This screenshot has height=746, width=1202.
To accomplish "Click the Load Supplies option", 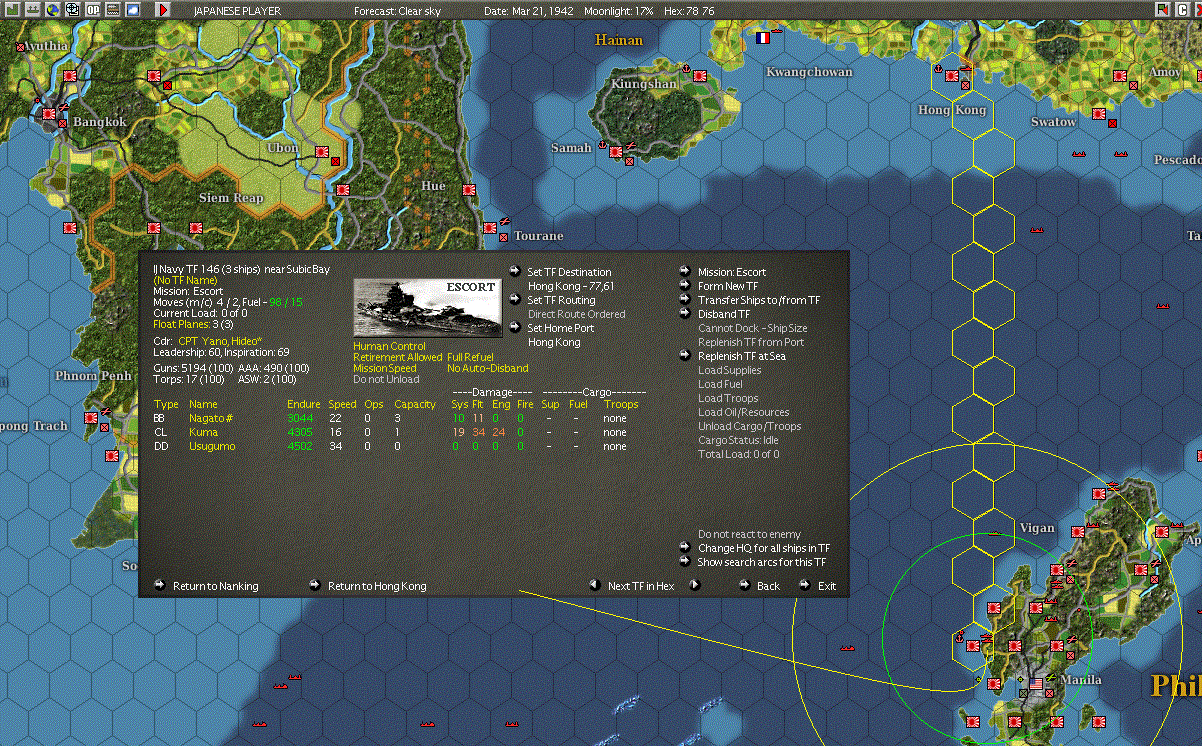I will [x=730, y=370].
